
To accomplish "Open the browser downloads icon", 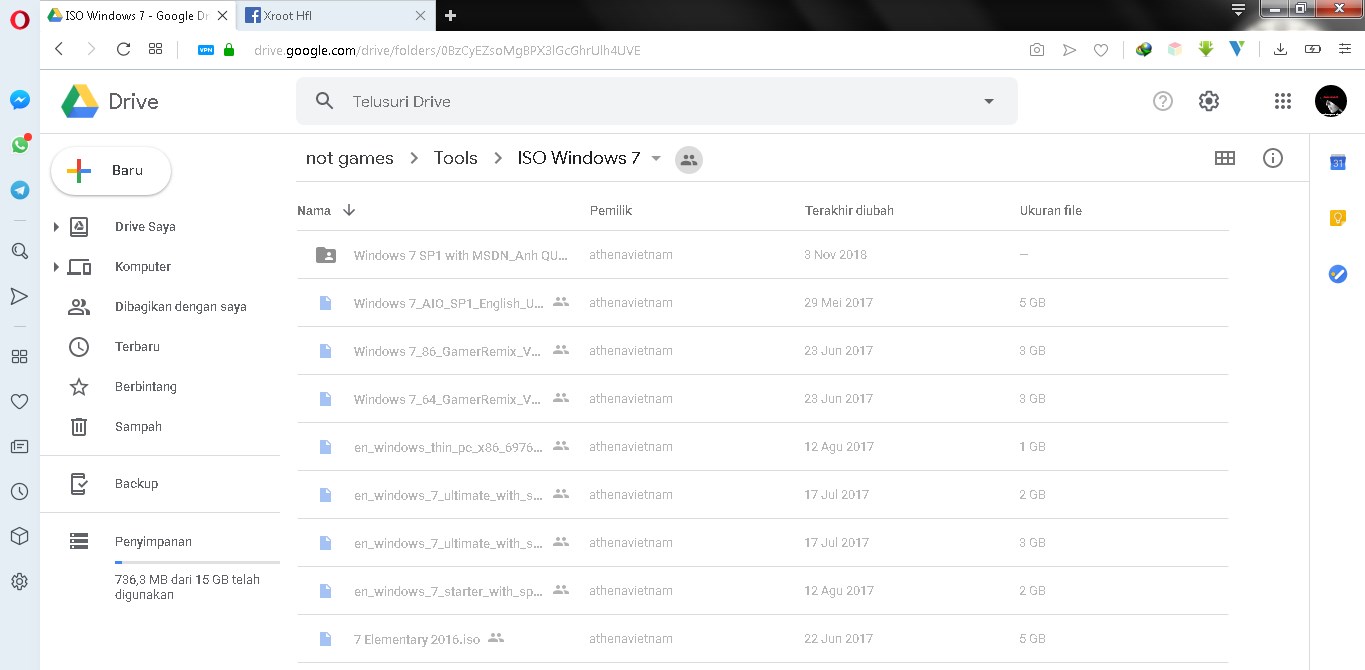I will pyautogui.click(x=1280, y=49).
